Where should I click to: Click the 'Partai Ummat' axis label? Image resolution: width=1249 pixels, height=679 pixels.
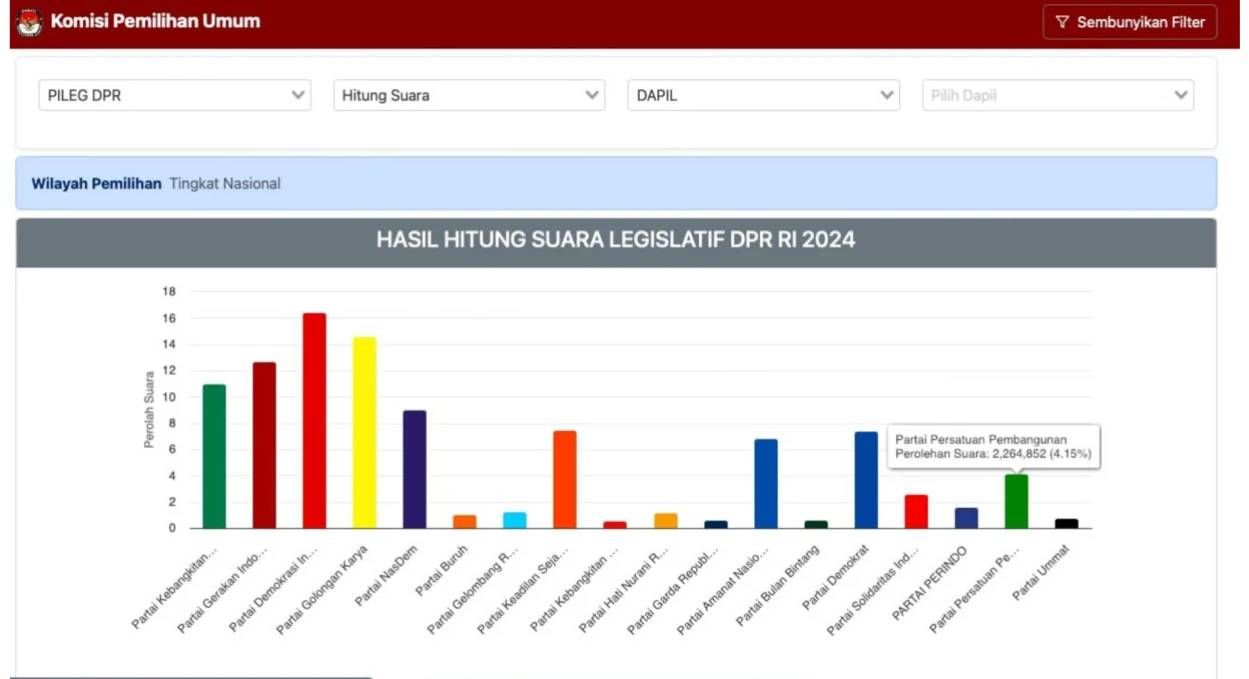point(1042,572)
